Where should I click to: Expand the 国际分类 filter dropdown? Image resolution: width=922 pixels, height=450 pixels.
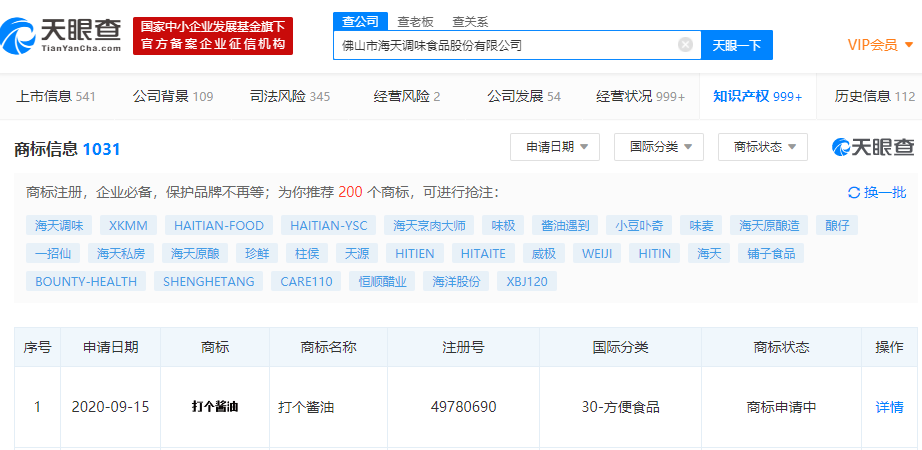click(659, 147)
